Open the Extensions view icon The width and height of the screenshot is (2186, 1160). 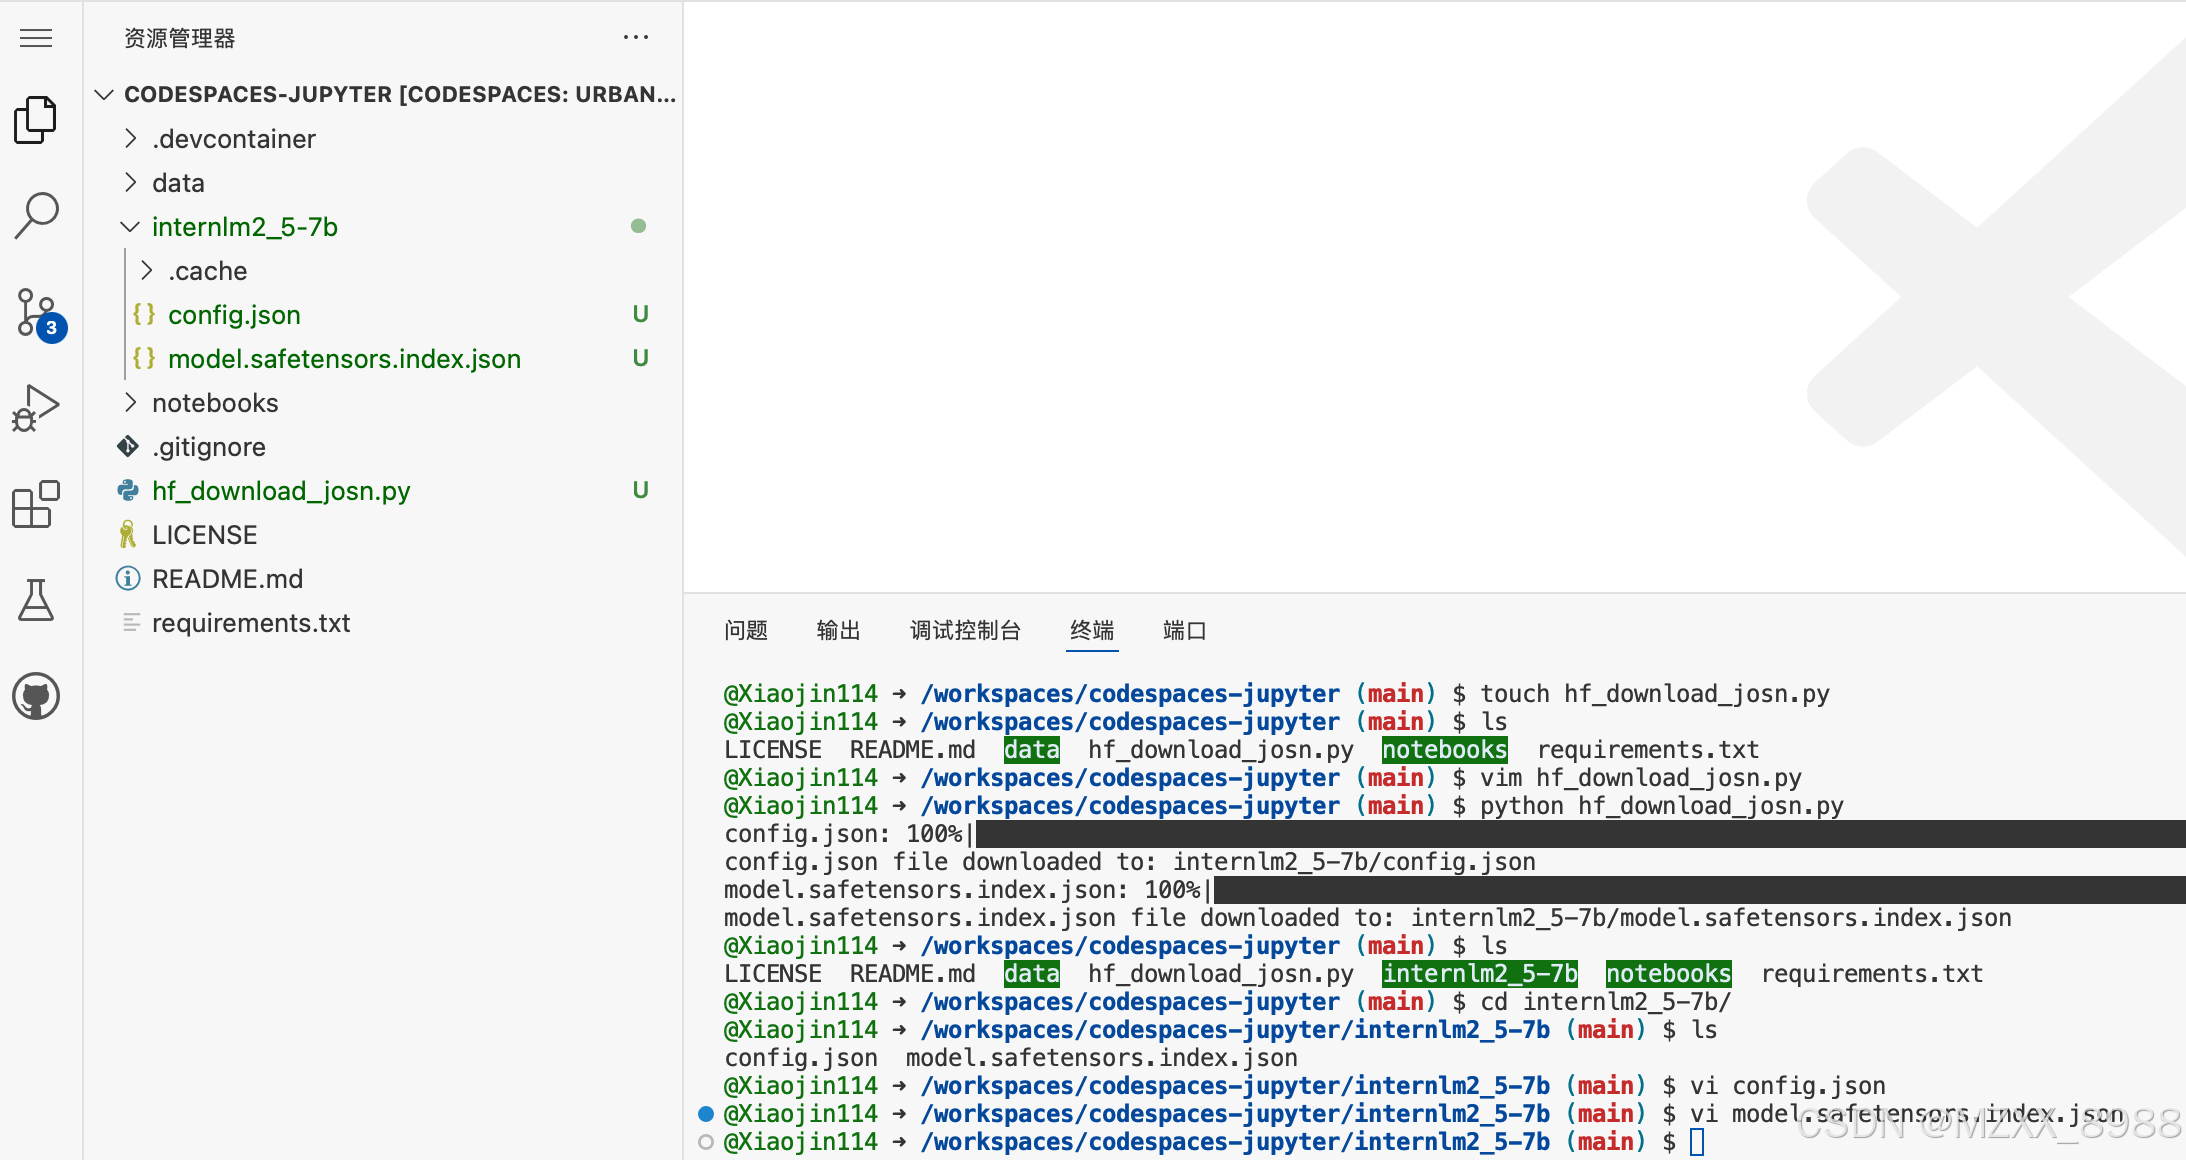36,504
